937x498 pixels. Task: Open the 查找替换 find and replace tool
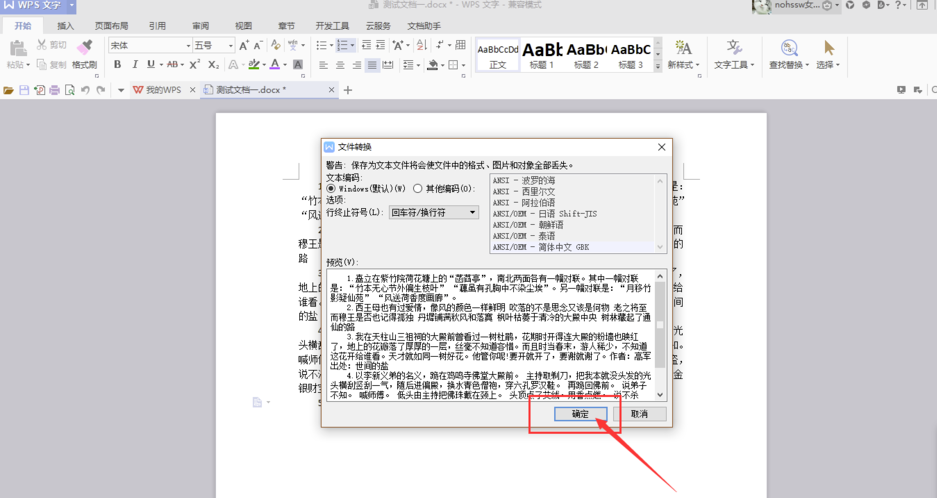[x=789, y=52]
